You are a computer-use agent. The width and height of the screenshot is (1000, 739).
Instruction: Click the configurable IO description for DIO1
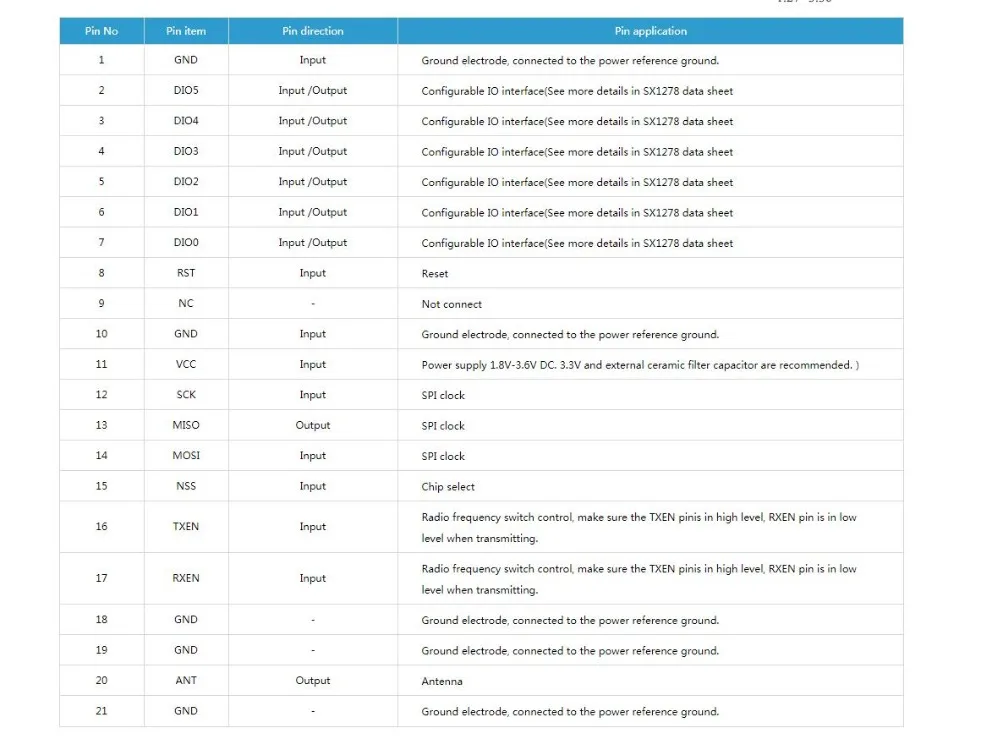pos(577,212)
